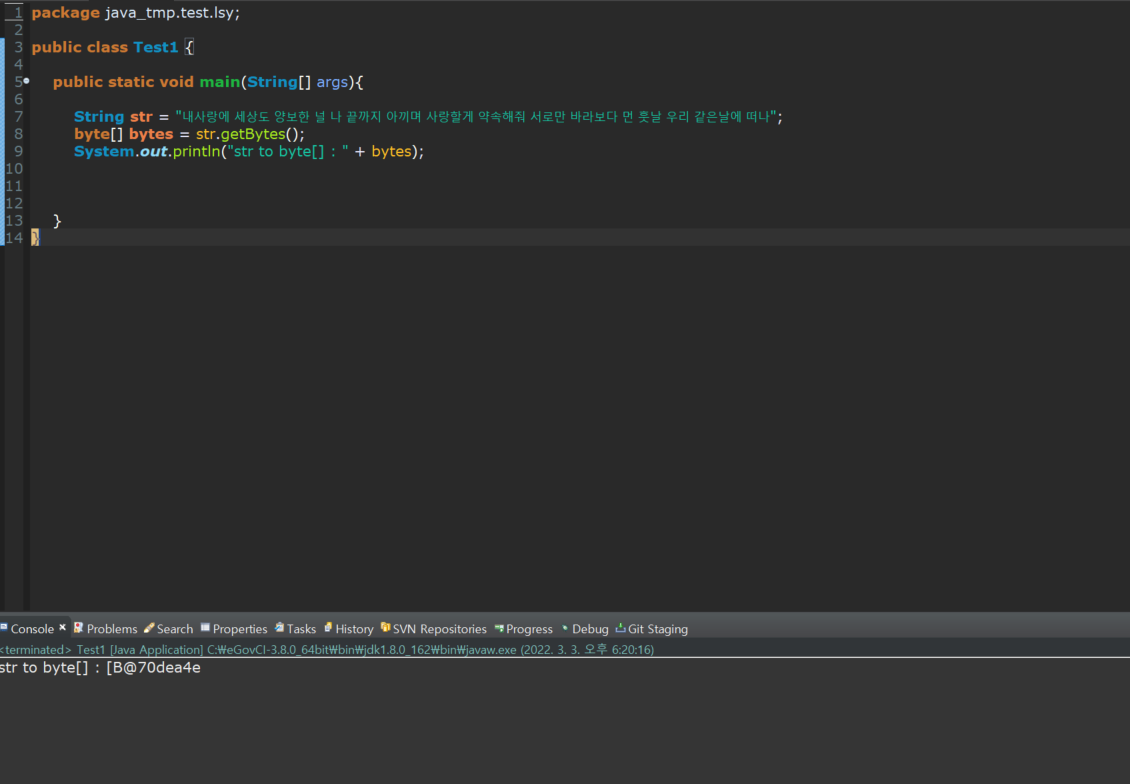Click the History tab icon
The height and width of the screenshot is (784, 1130).
(329, 628)
